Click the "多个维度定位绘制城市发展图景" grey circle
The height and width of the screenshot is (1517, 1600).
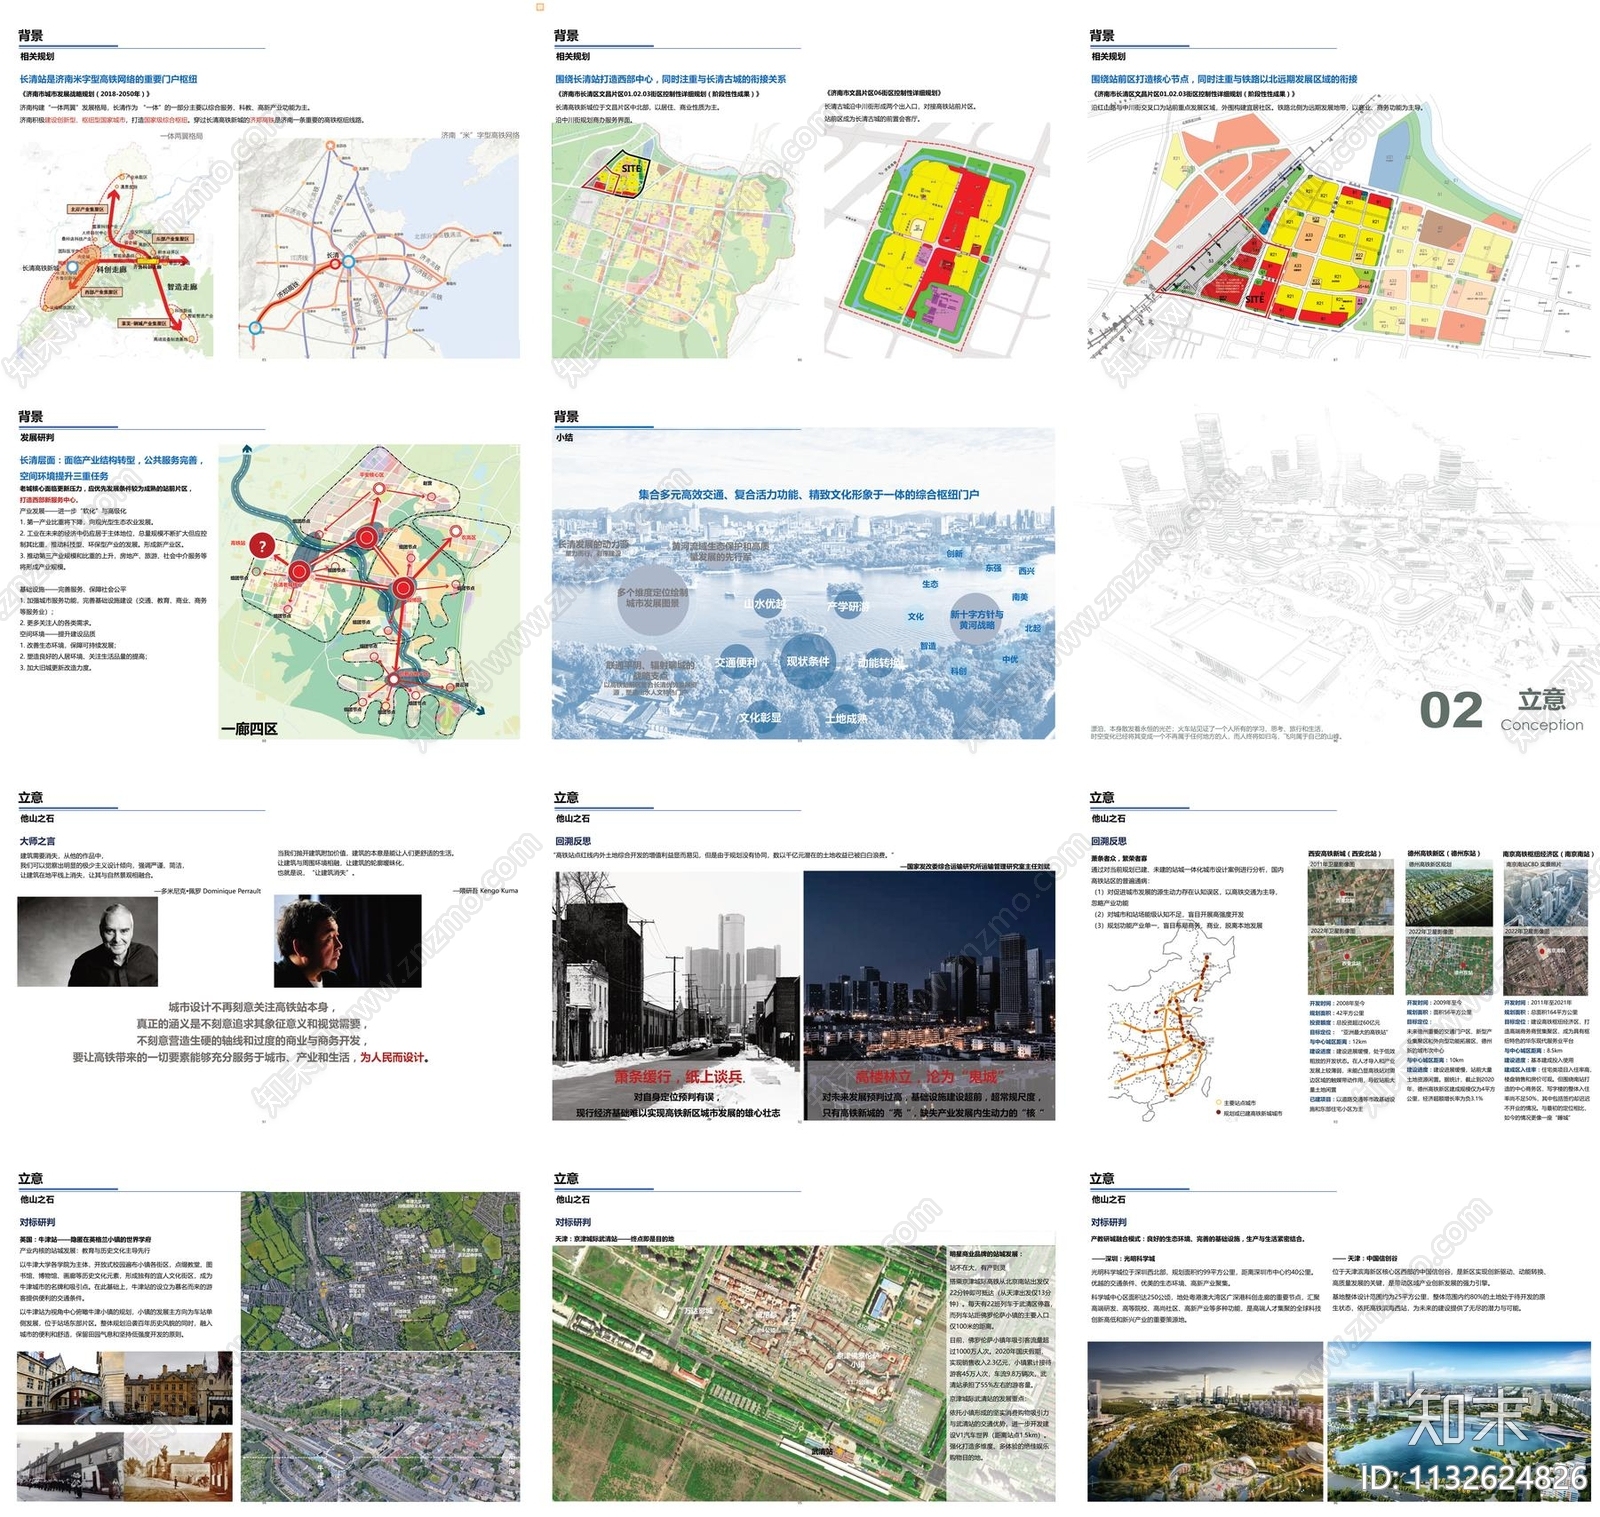[653, 598]
